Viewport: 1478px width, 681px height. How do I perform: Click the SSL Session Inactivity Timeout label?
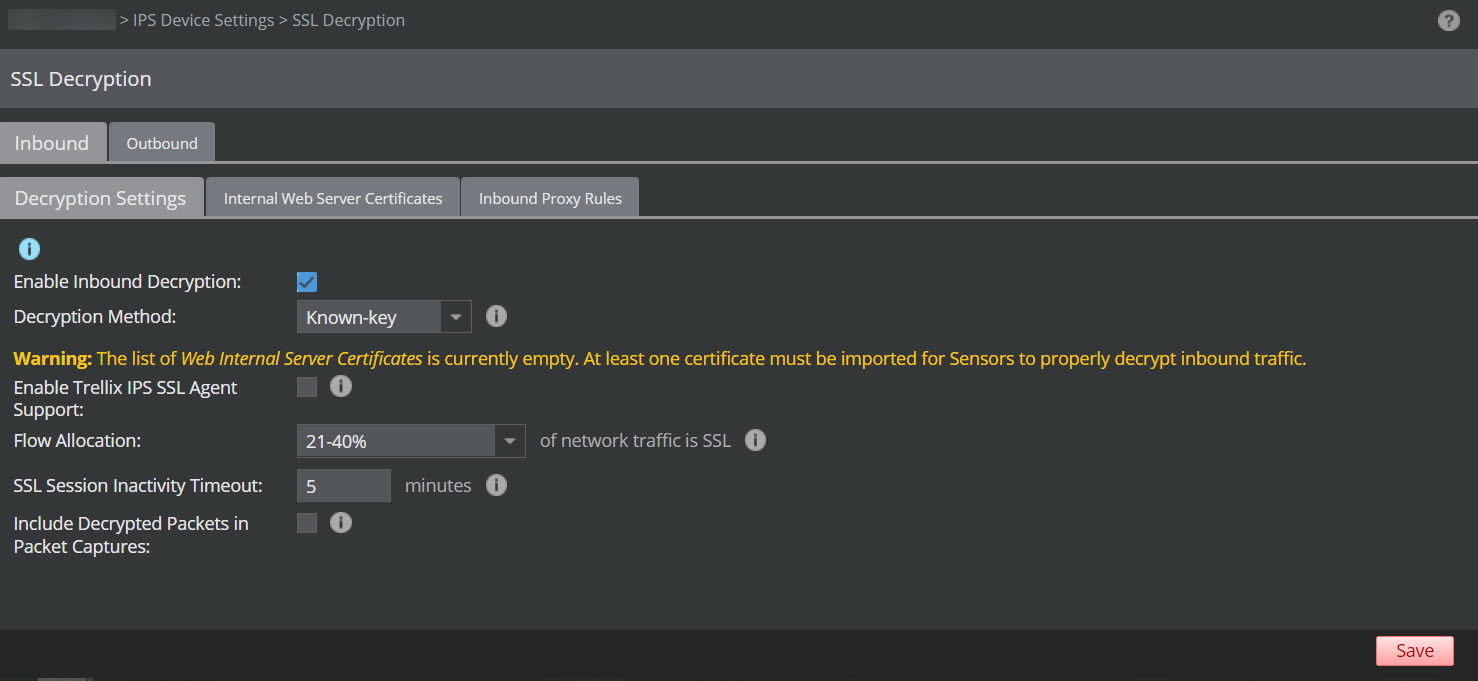pyautogui.click(x=138, y=486)
